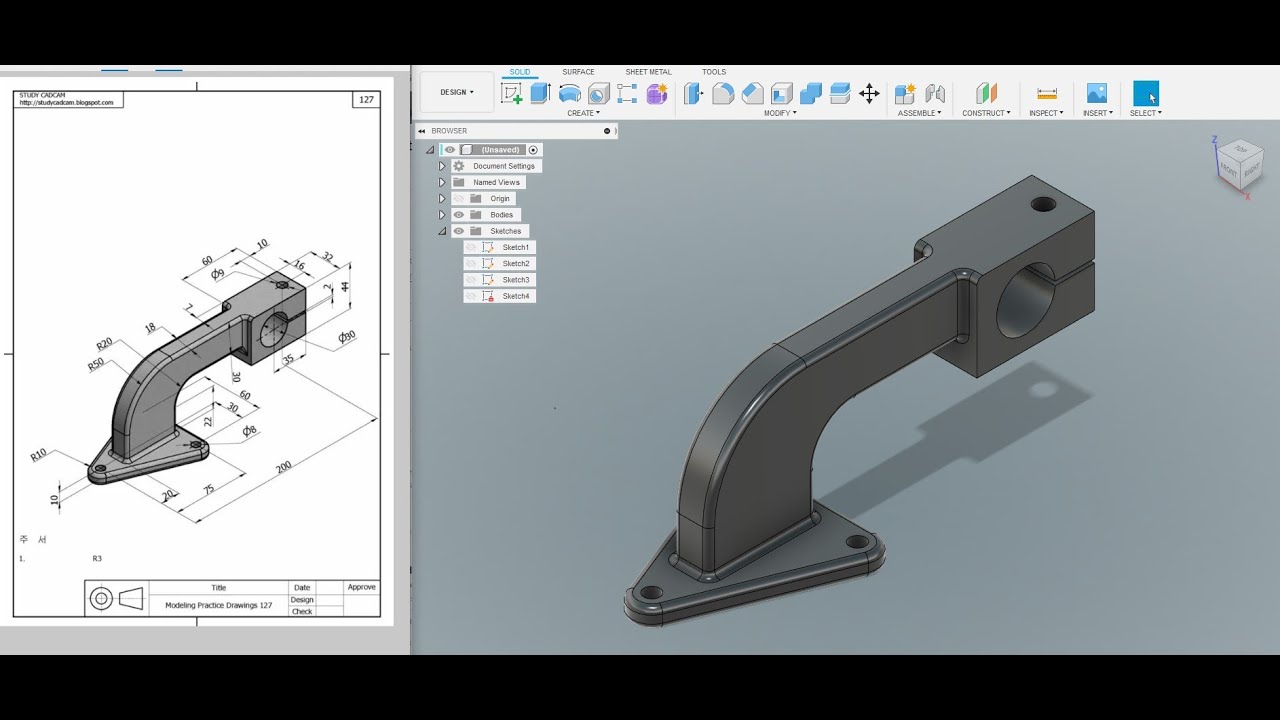Toggle visibility of the Origin folder
The height and width of the screenshot is (720, 1280).
coord(459,199)
